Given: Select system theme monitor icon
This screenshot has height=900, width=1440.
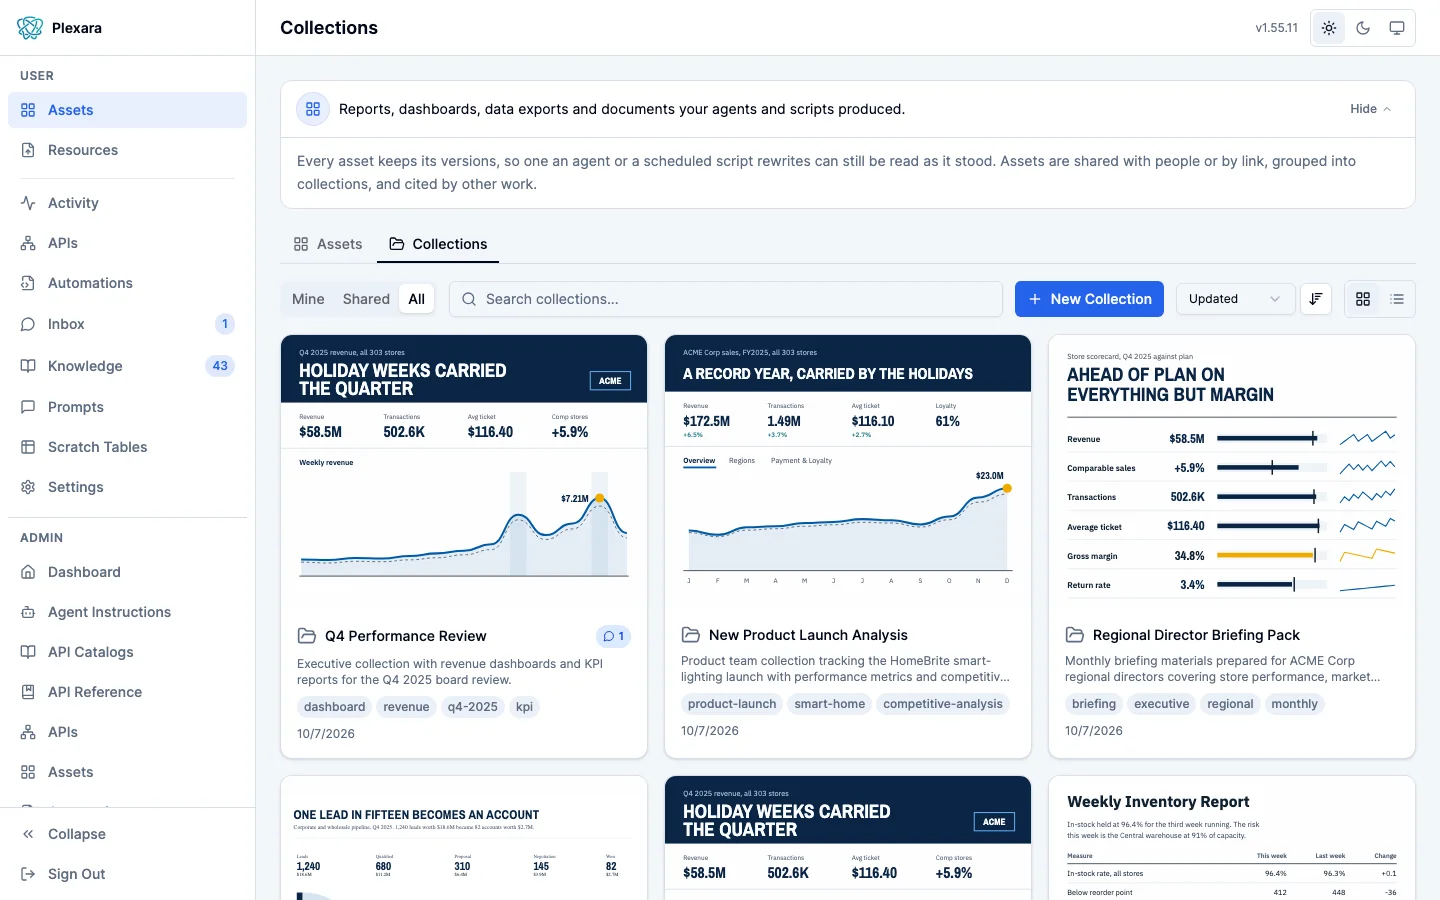Looking at the screenshot, I should (x=1397, y=28).
